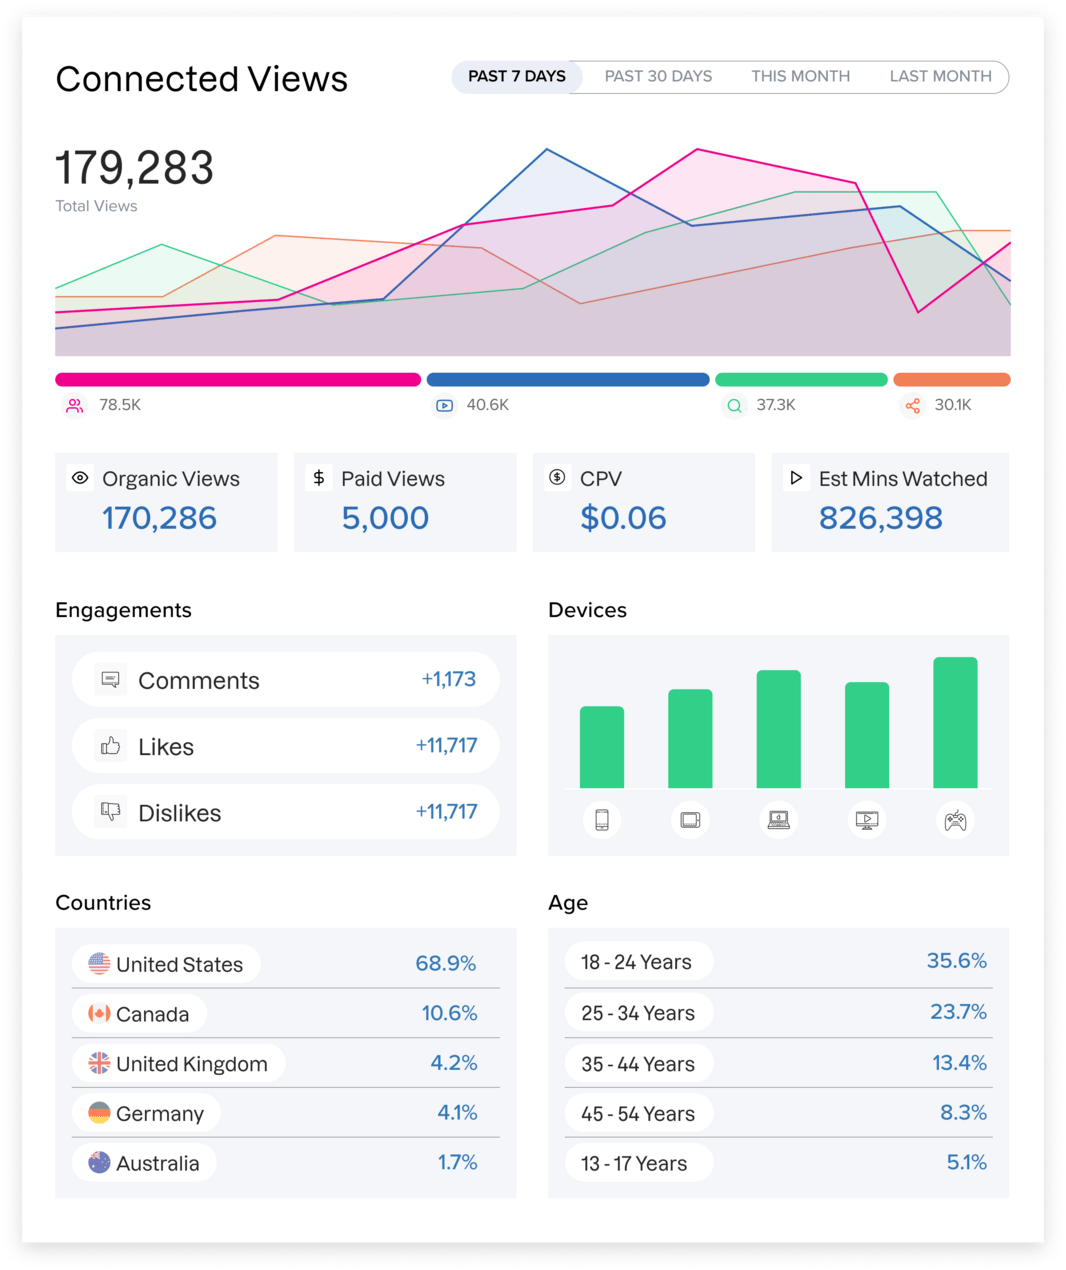This screenshot has width=1066, height=1270.
Task: Click the eye icon on Organic Views card
Action: 81,478
